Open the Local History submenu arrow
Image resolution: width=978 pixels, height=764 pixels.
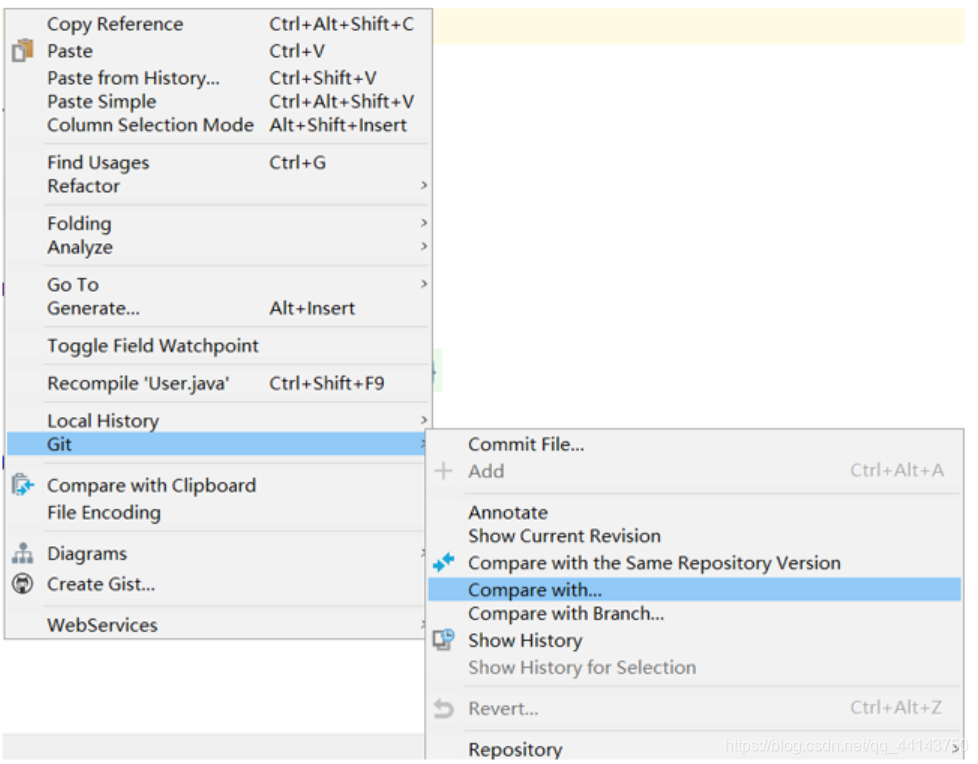[424, 420]
